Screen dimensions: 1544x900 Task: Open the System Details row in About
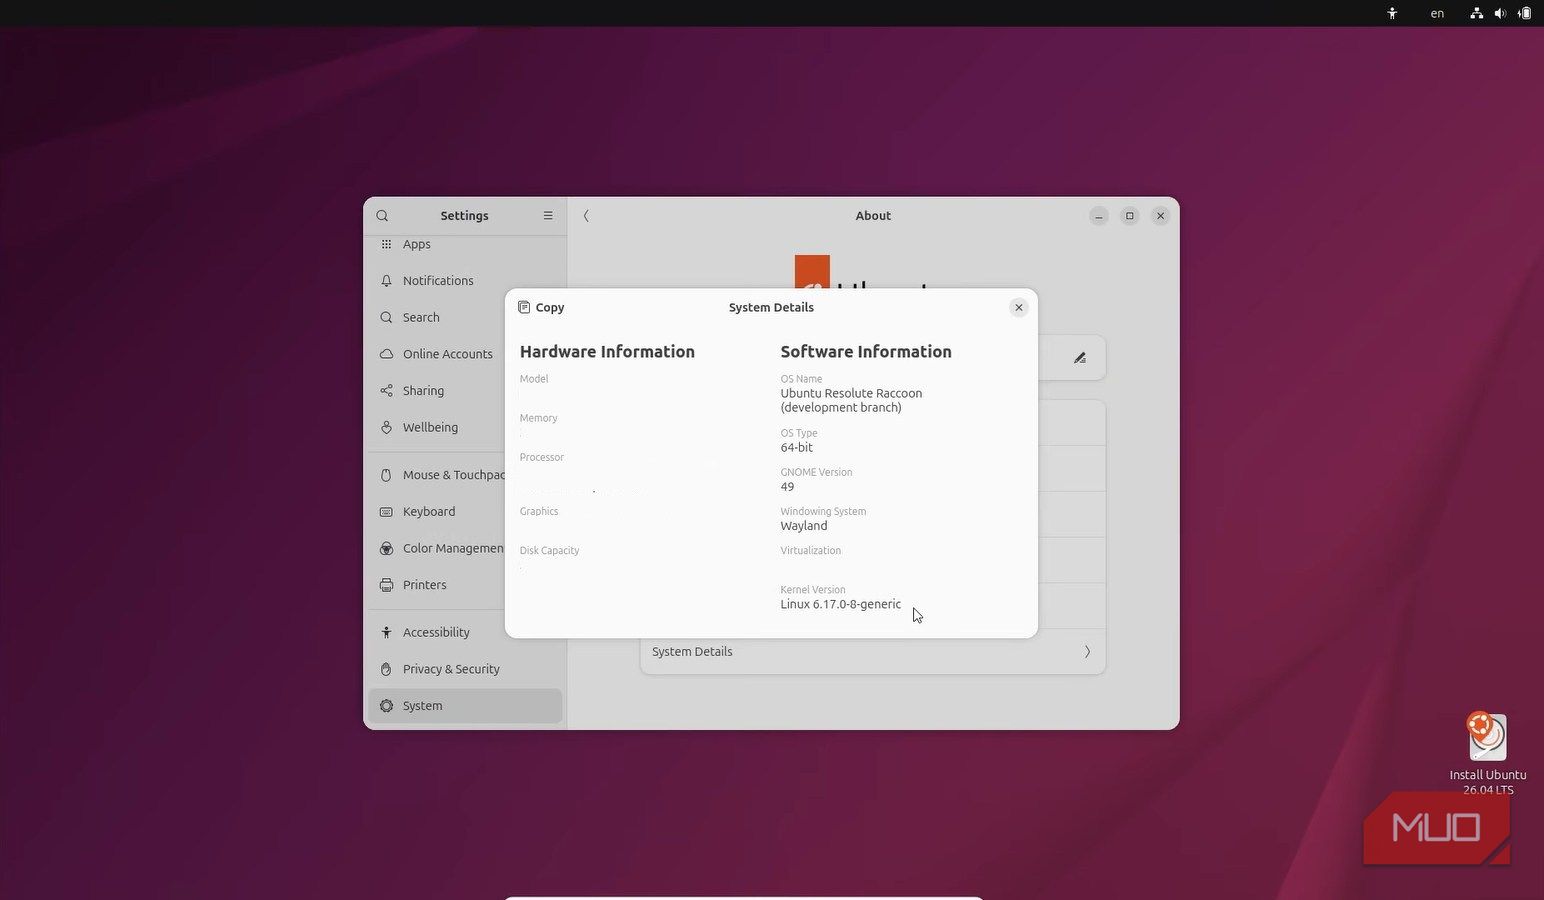pos(873,652)
